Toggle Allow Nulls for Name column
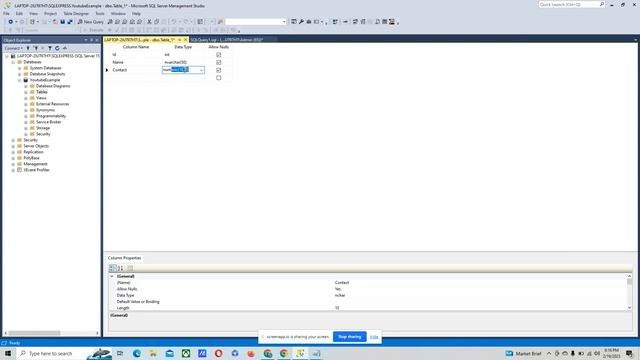This screenshot has width=640, height=360. [x=219, y=62]
